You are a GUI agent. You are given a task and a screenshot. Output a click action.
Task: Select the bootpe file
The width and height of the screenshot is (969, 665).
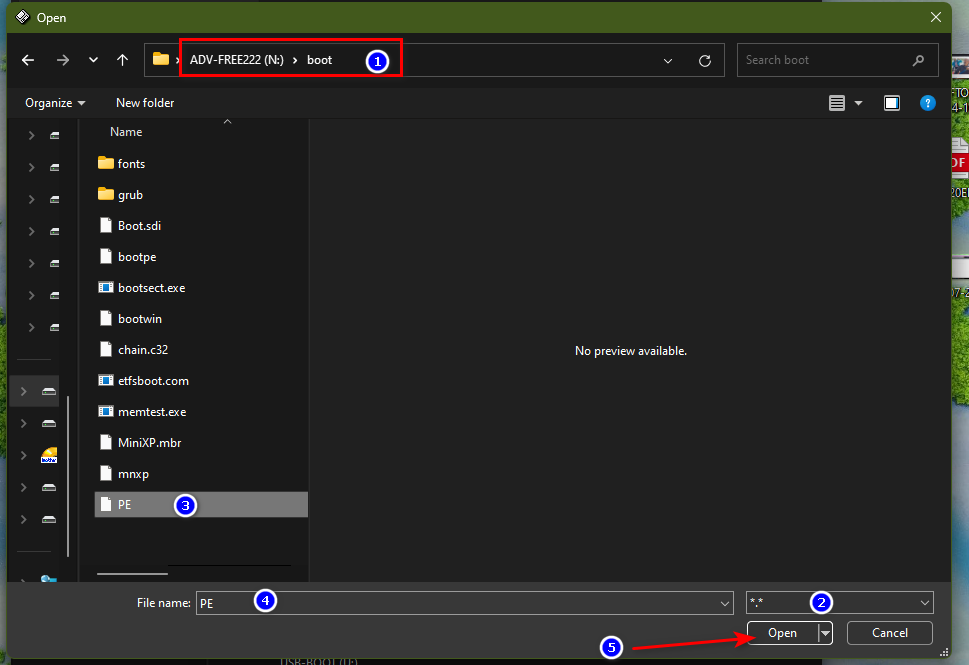coord(201,256)
